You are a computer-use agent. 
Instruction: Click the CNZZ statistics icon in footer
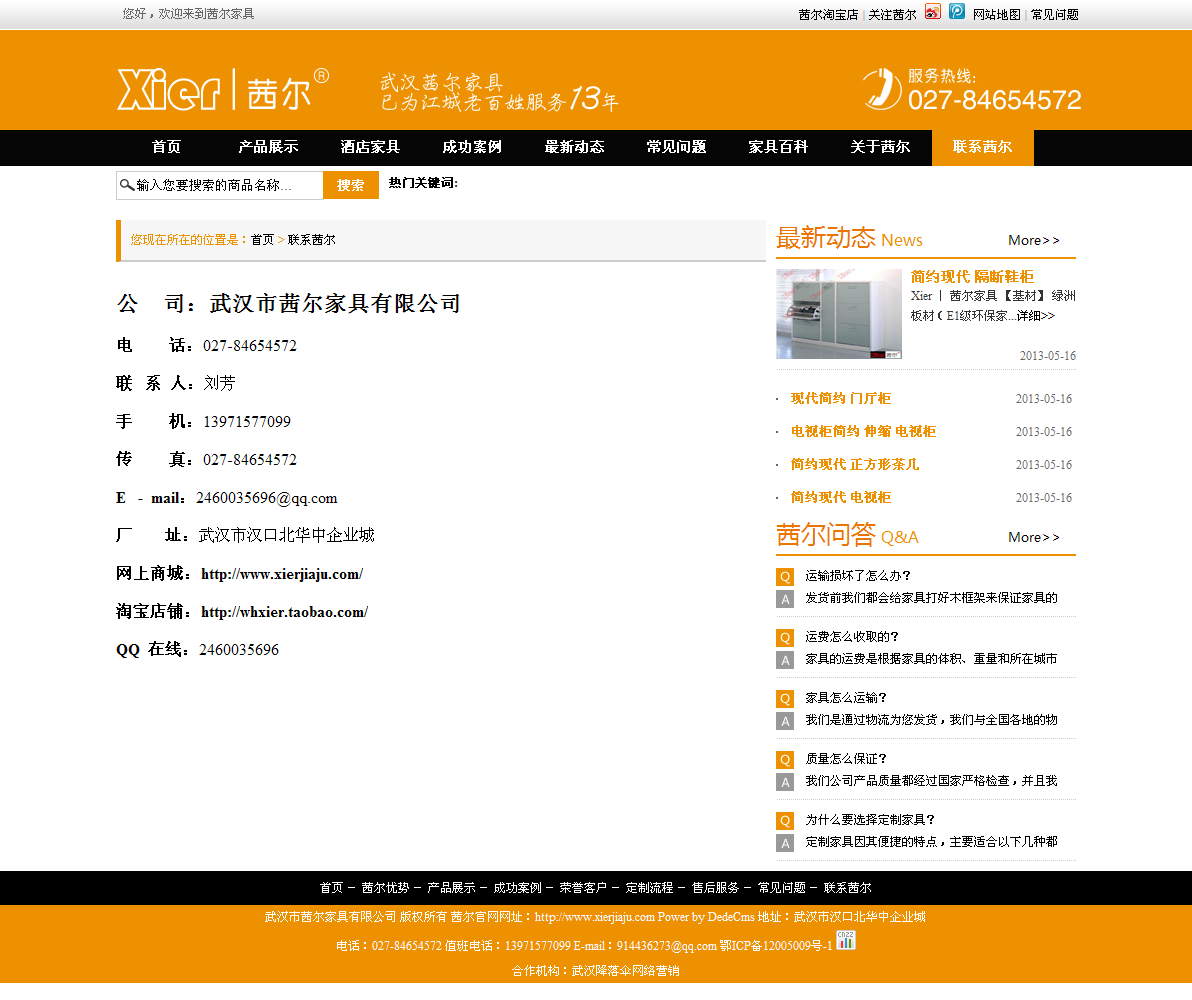pos(846,940)
